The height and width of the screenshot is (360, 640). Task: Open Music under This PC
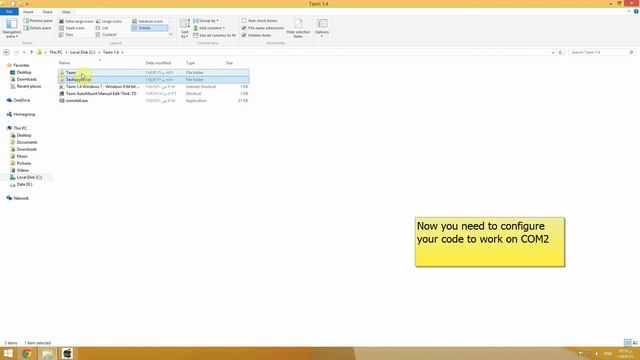point(22,156)
